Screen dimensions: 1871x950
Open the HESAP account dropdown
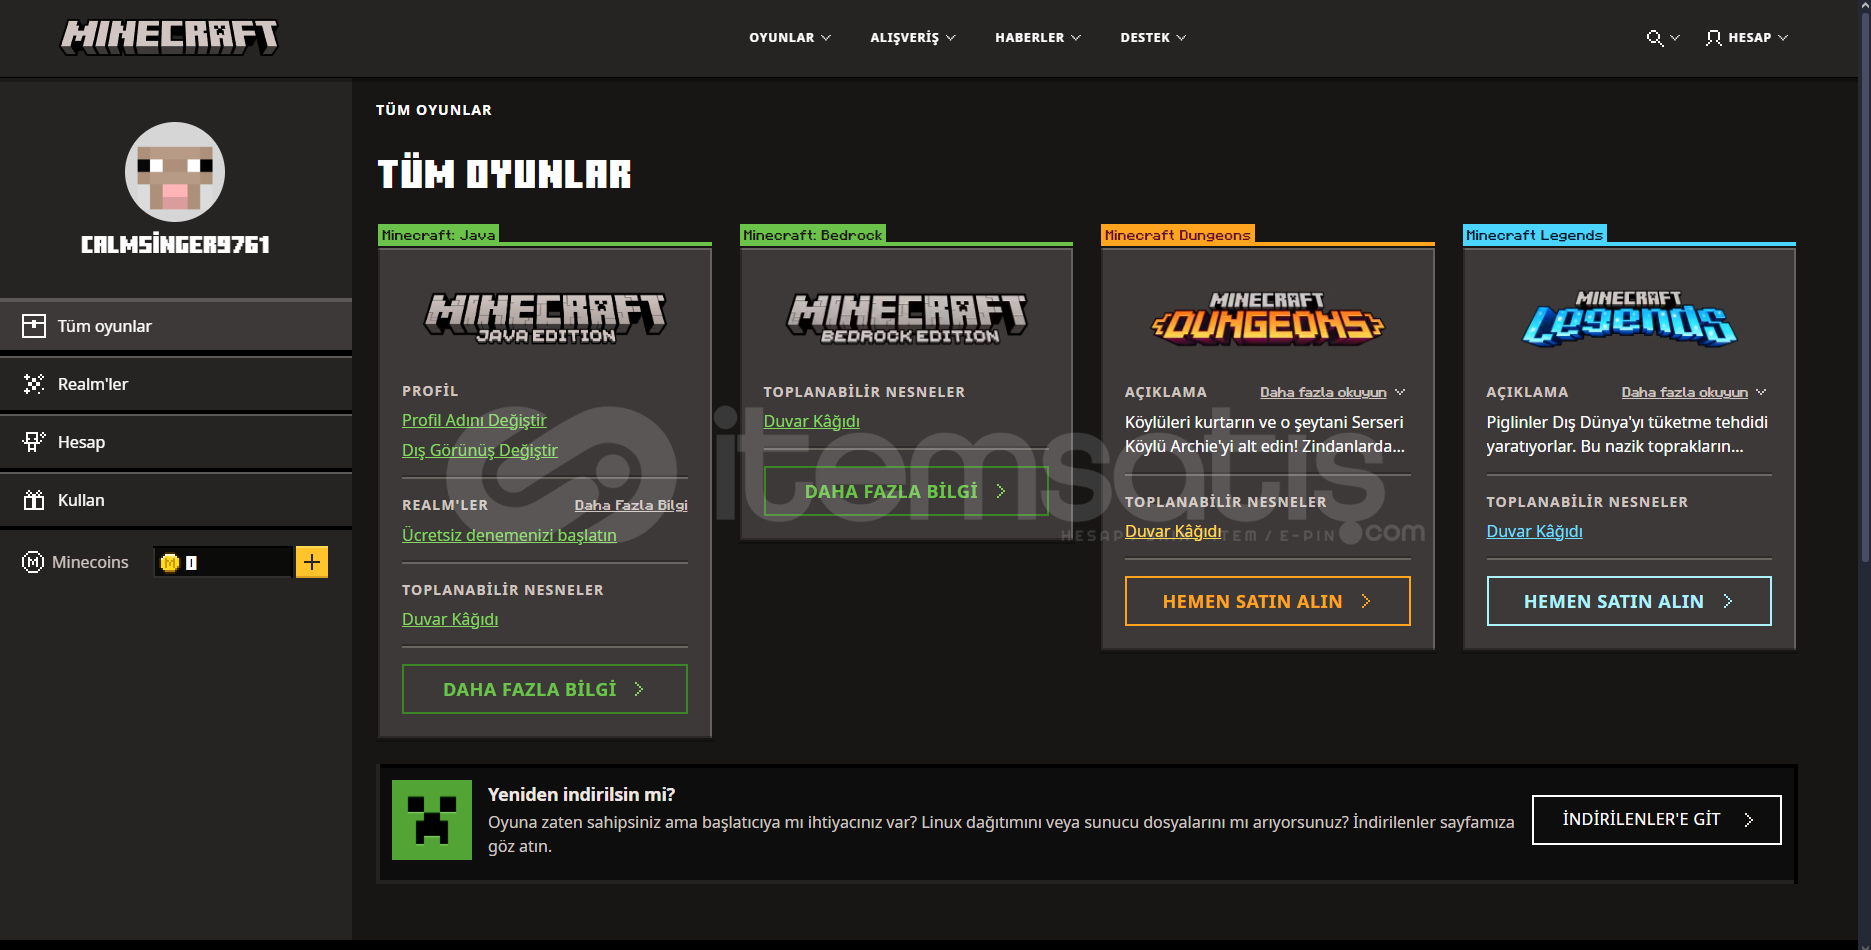(x=1747, y=38)
